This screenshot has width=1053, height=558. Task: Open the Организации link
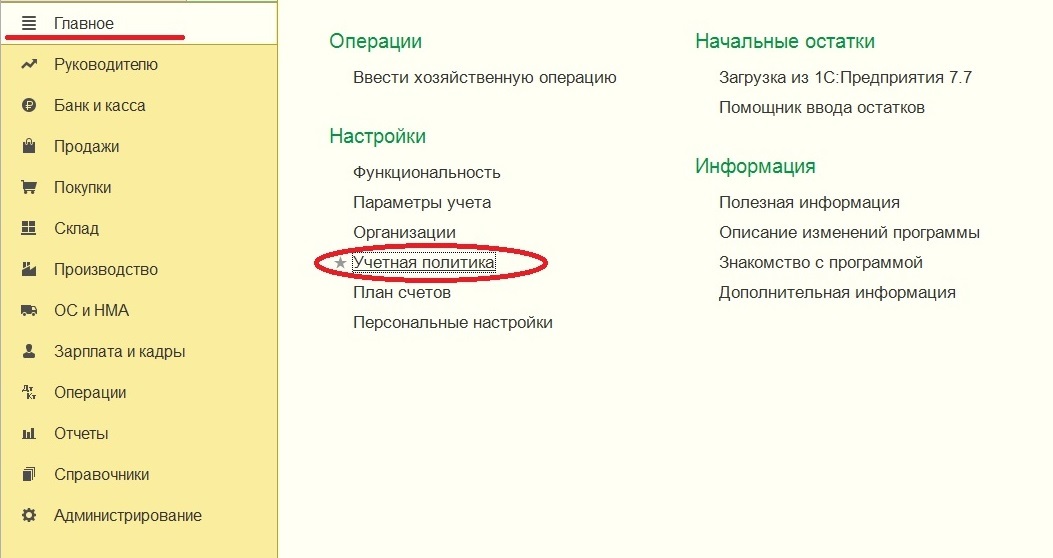[404, 232]
